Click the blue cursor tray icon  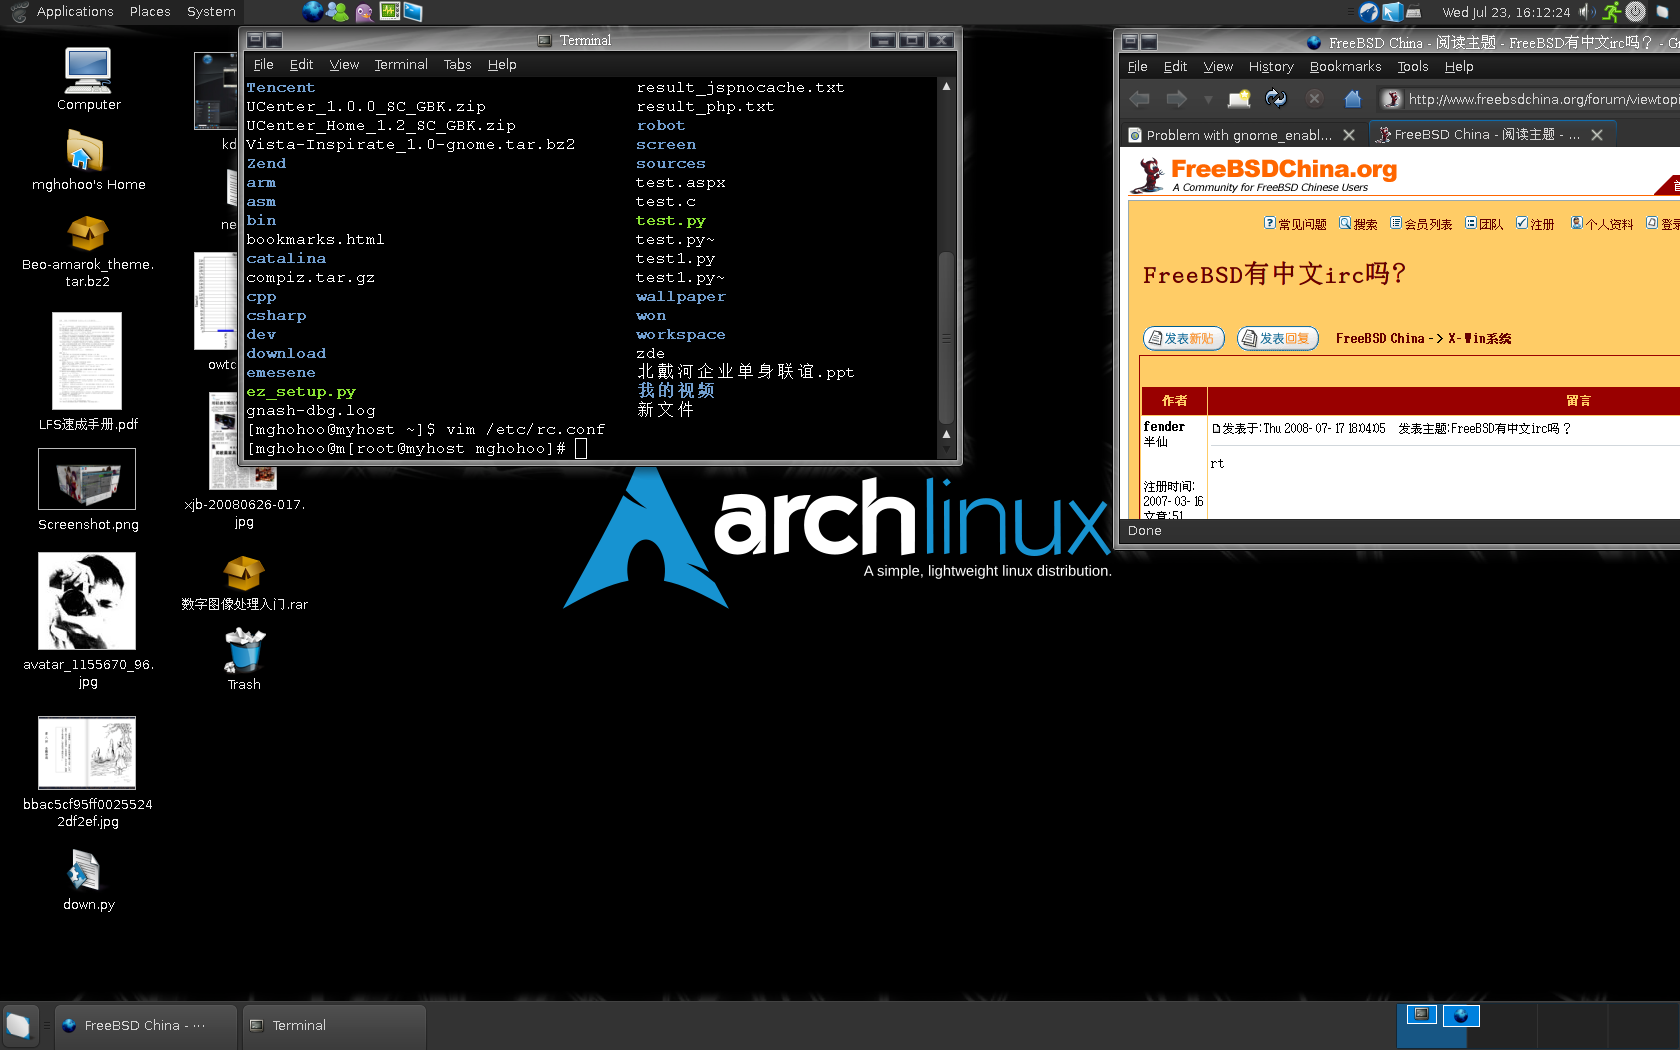(1392, 12)
